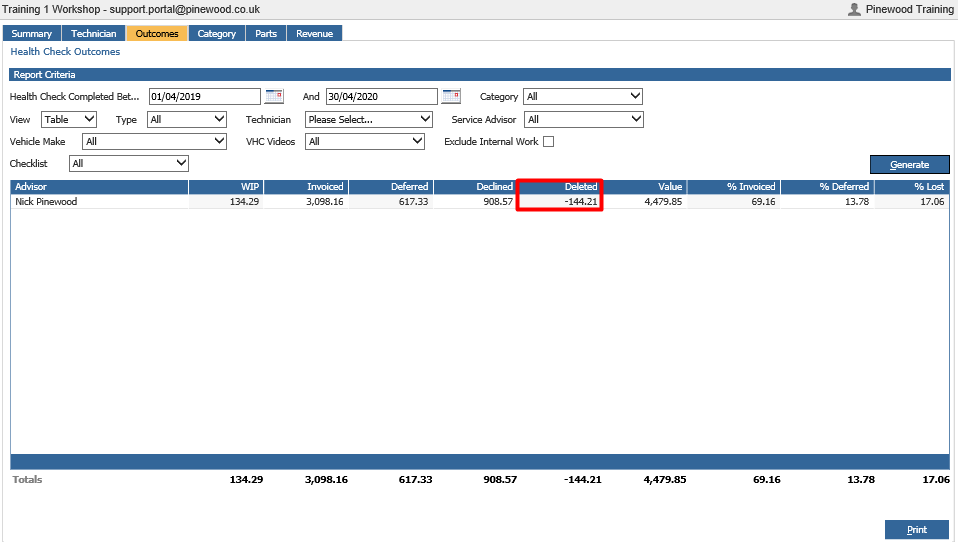Expand the Checklist dropdown
Screen dimensions: 958x546
point(129,164)
